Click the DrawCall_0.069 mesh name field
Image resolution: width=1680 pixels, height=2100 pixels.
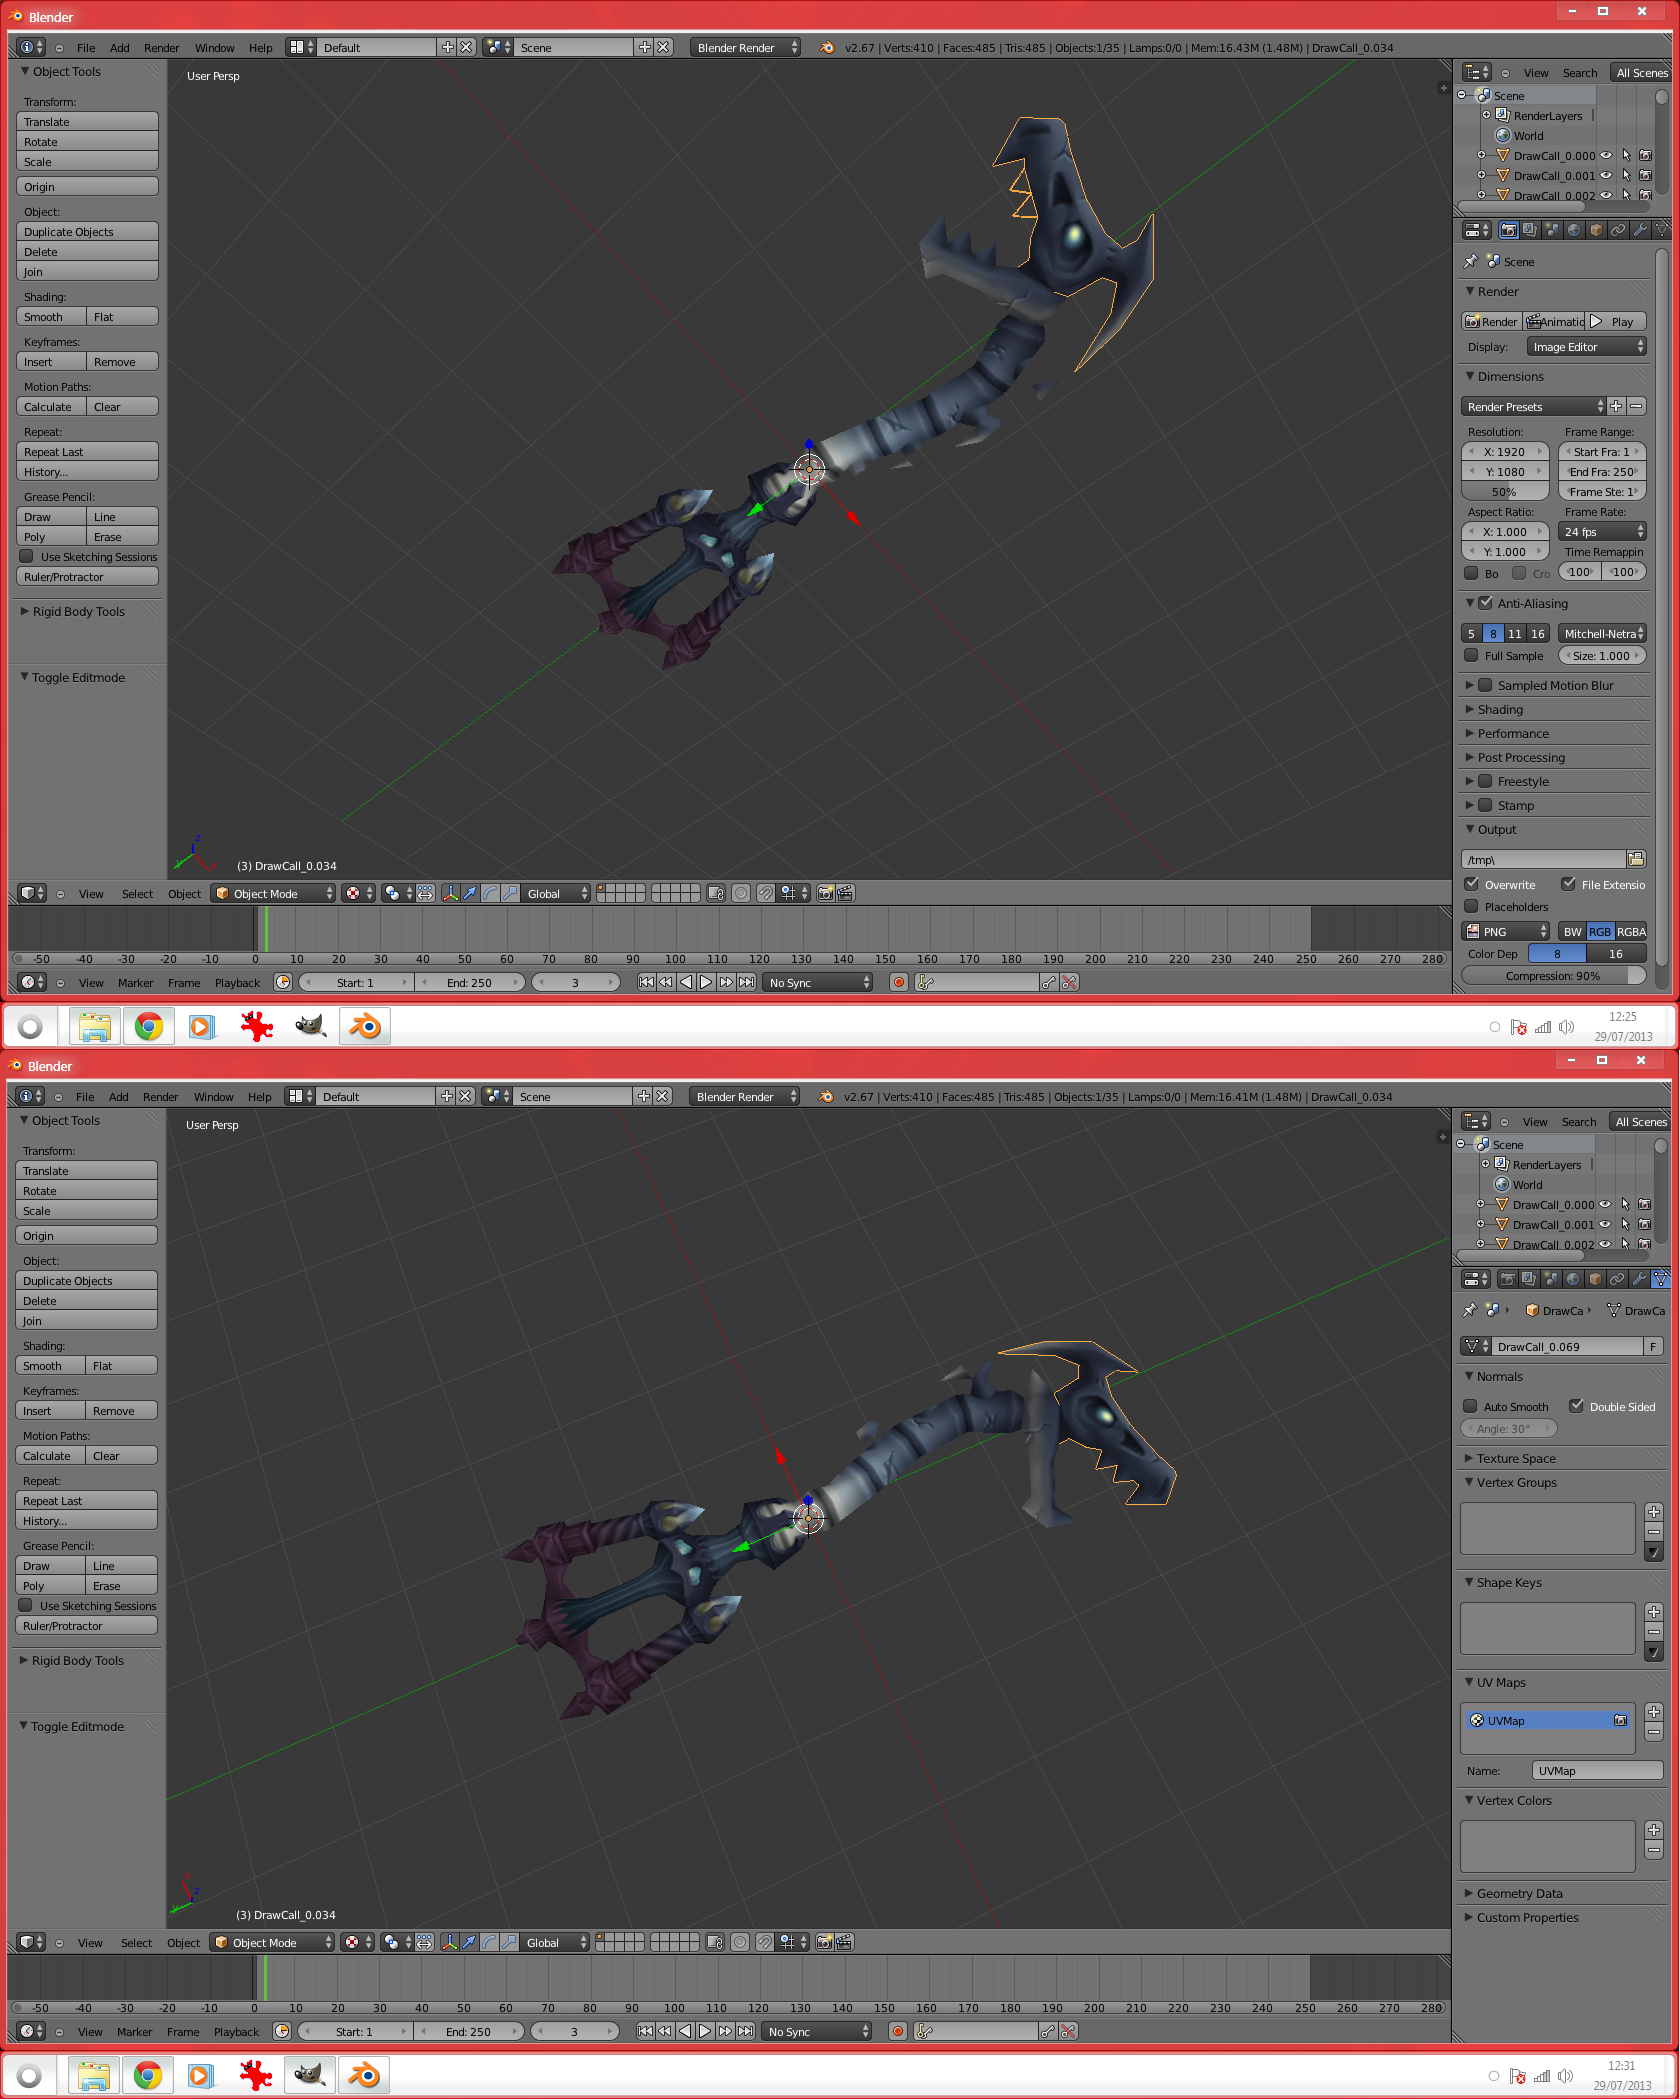tap(1565, 1346)
